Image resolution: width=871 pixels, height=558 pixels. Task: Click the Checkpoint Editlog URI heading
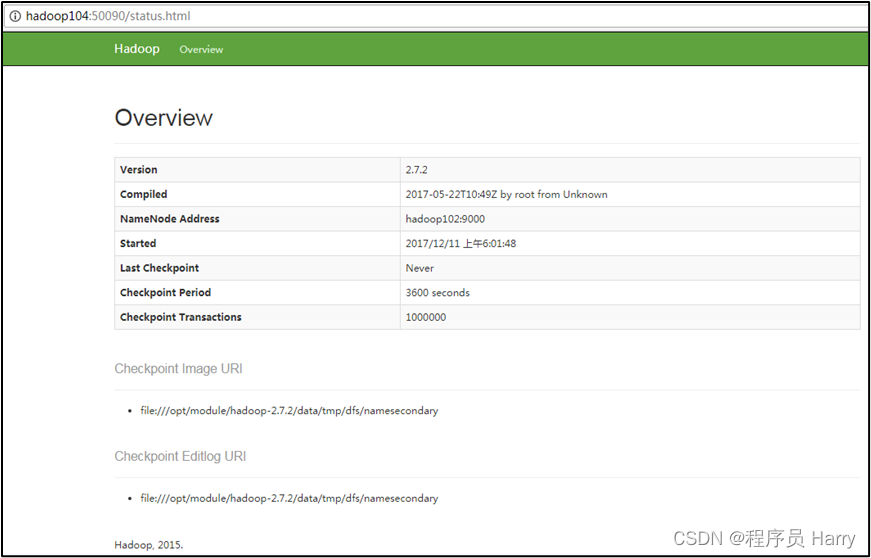point(180,456)
